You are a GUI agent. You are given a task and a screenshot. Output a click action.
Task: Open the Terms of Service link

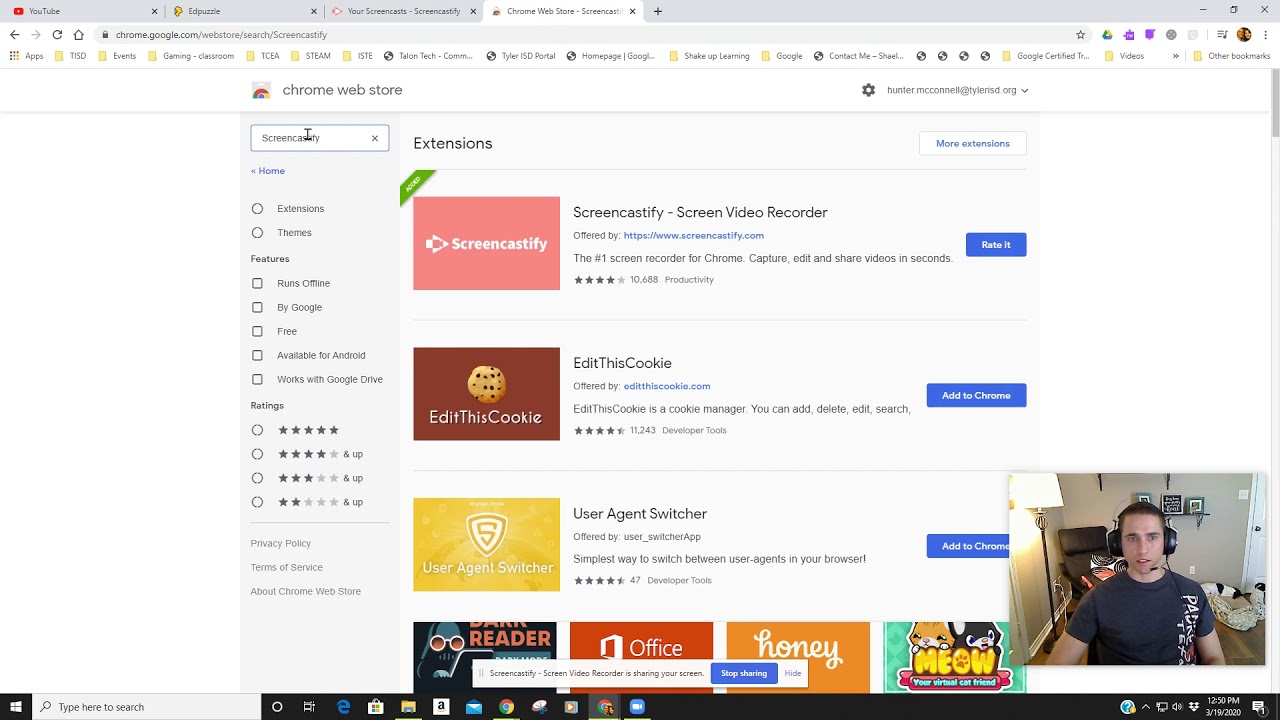pyautogui.click(x=287, y=568)
